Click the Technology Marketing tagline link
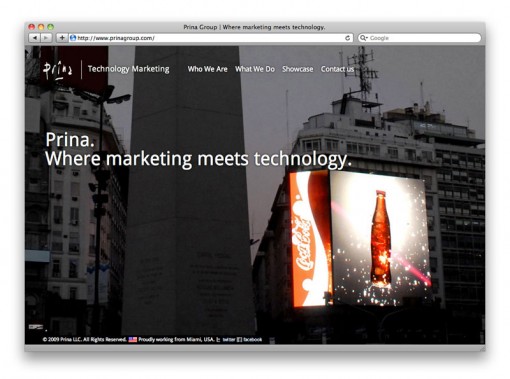The width and height of the screenshot is (510, 379). 128,69
